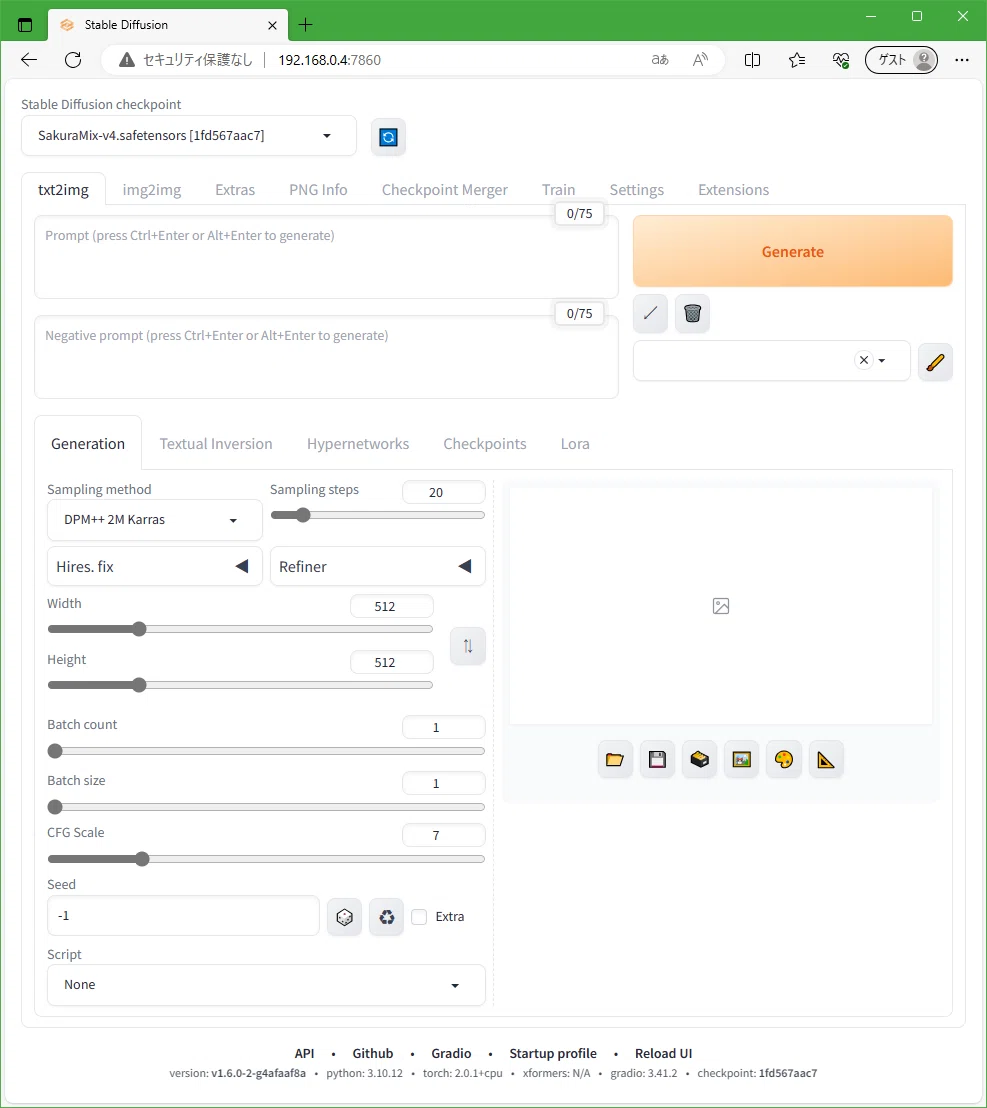Expand the Hires. fix section

pyautogui.click(x=155, y=567)
